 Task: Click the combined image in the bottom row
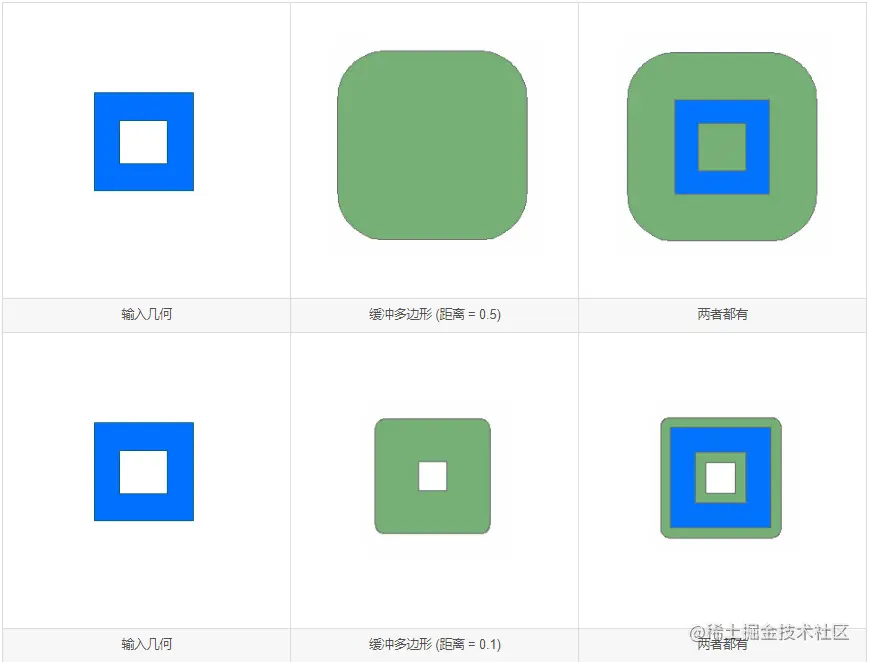tap(721, 478)
